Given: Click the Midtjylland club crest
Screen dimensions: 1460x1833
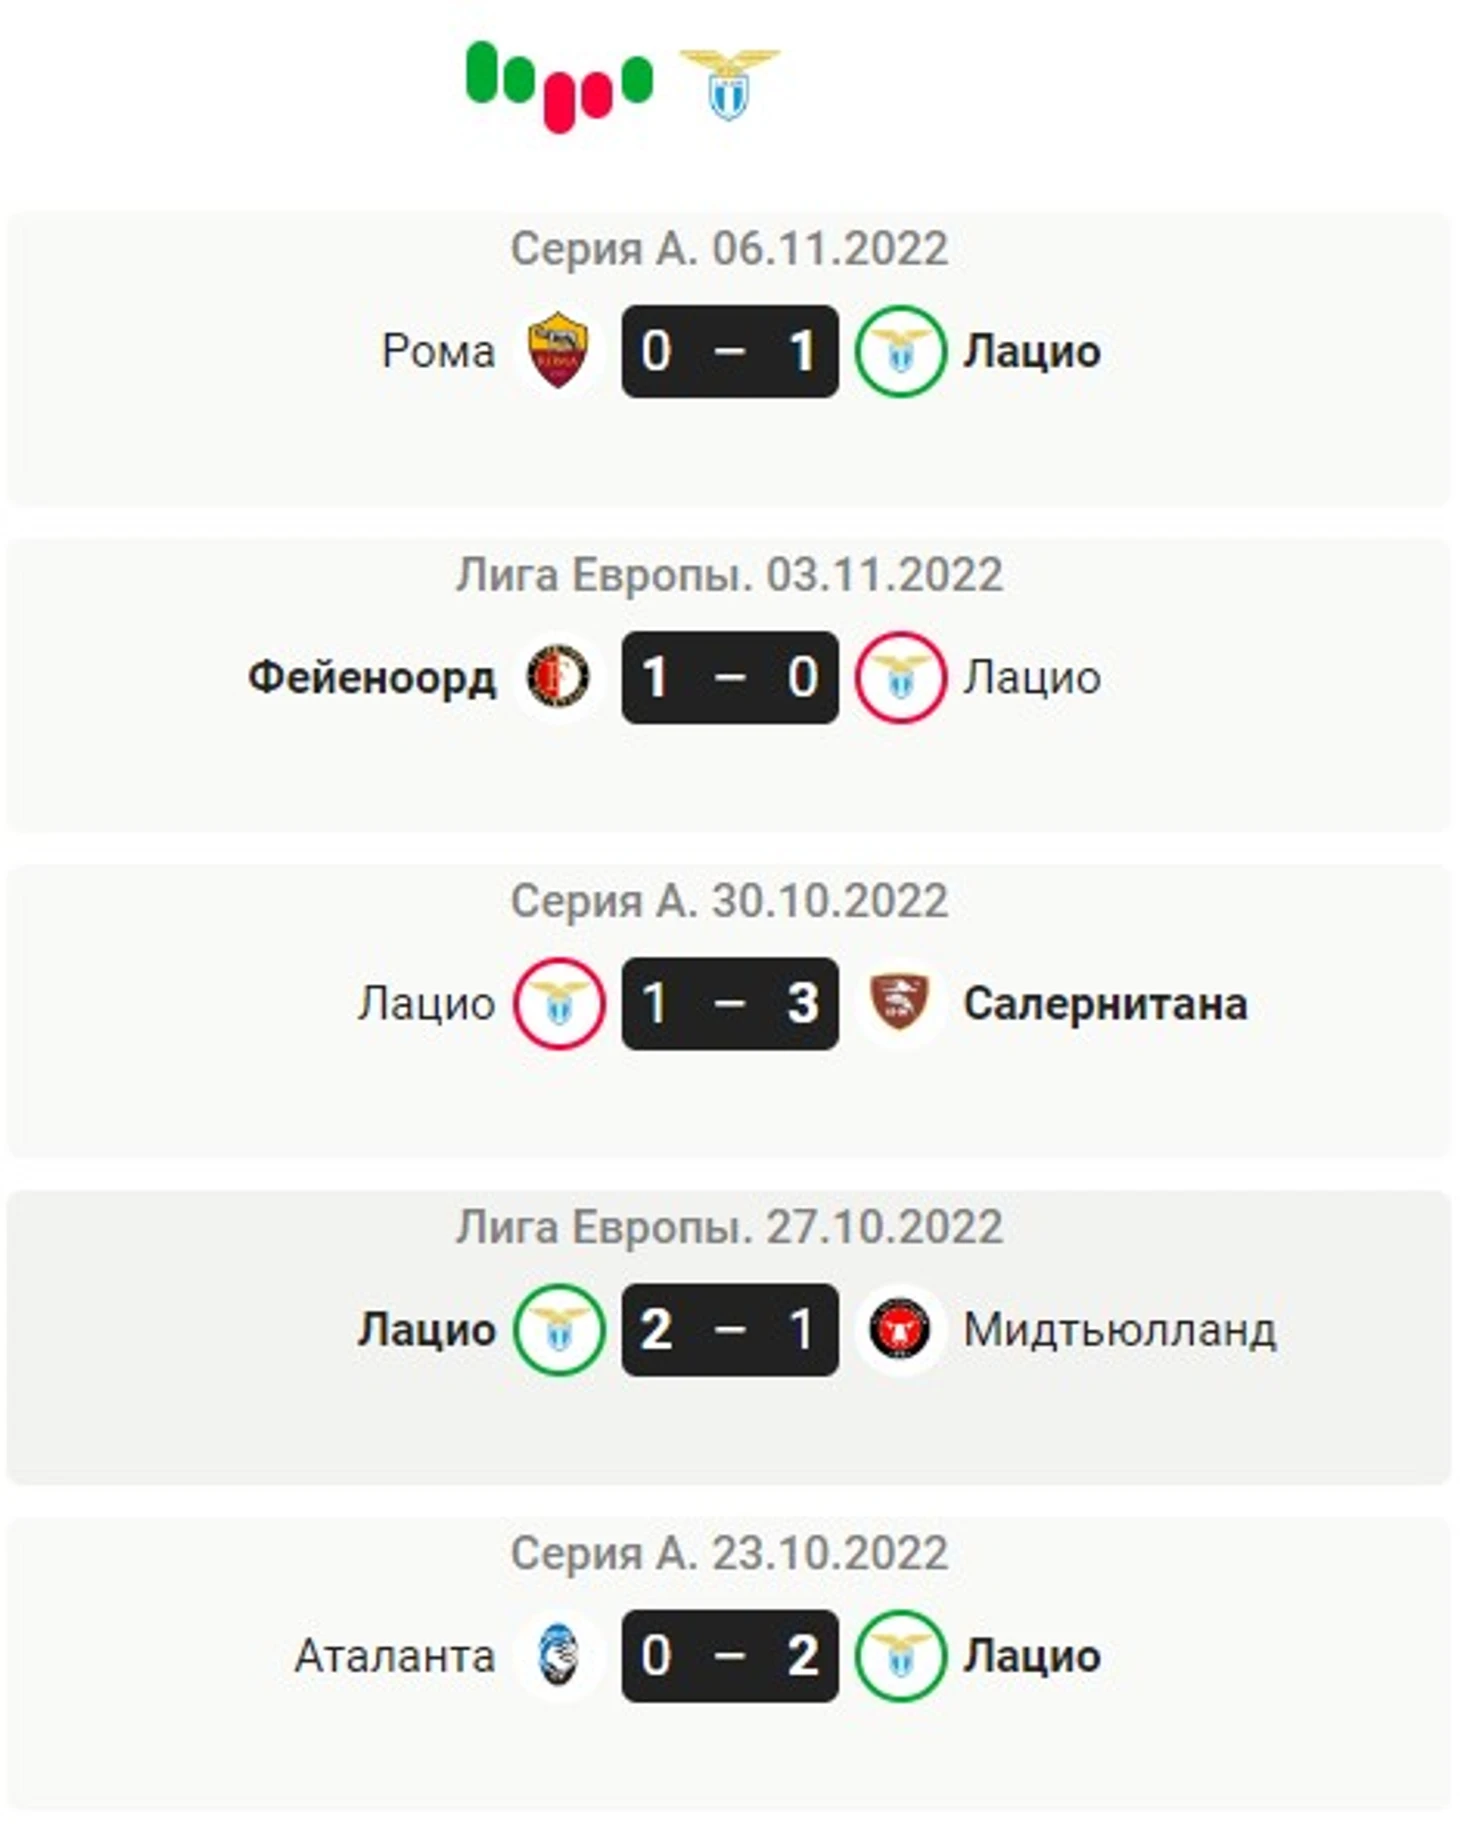Looking at the screenshot, I should (900, 1329).
